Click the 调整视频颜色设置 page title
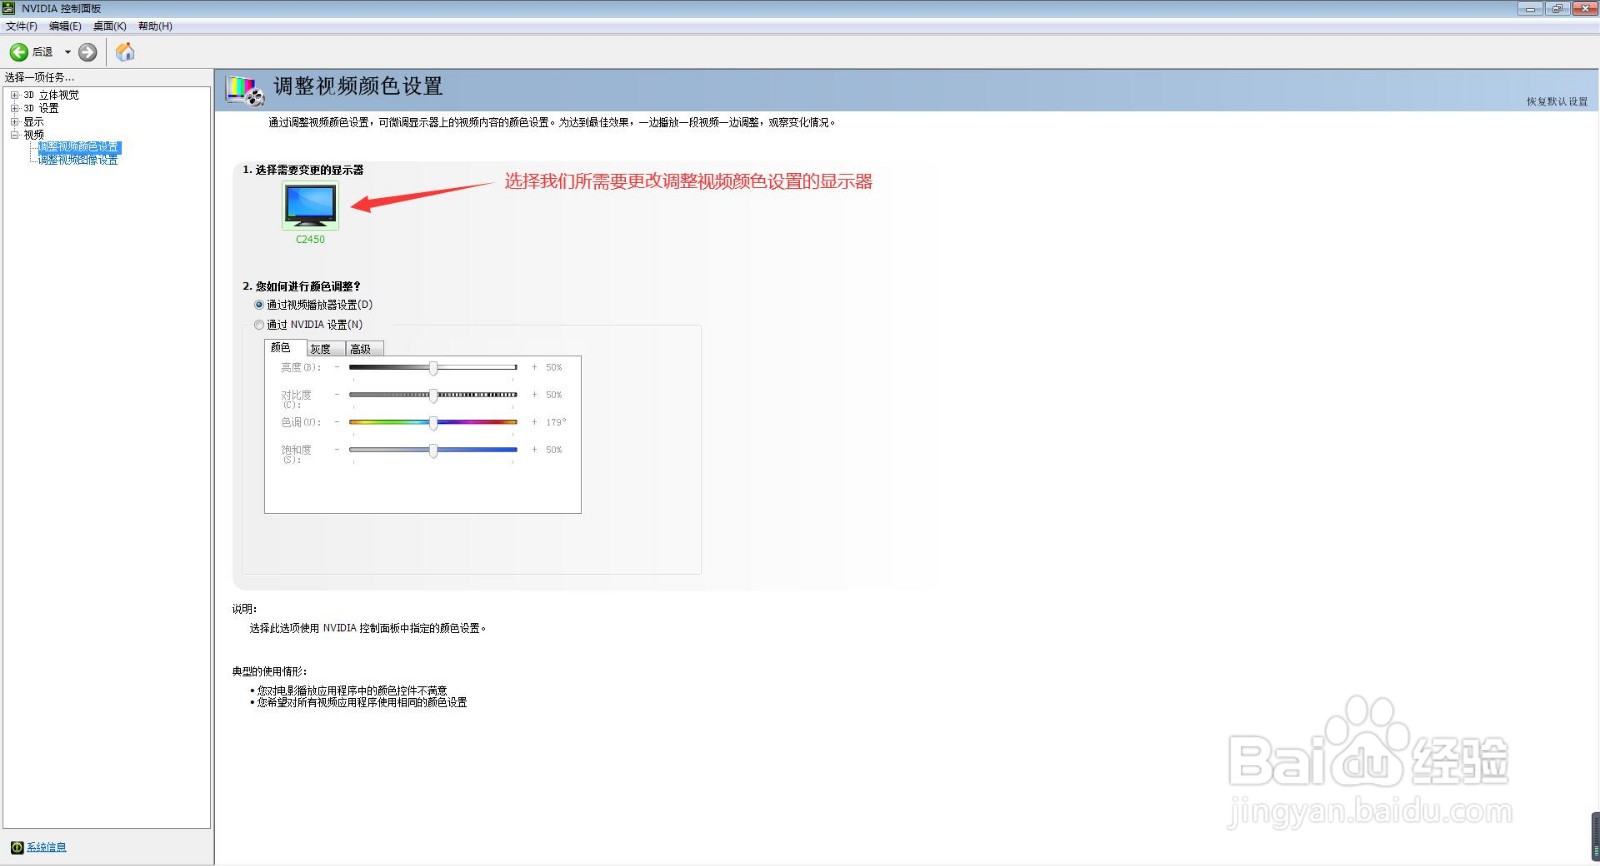The height and width of the screenshot is (866, 1600). click(x=358, y=86)
